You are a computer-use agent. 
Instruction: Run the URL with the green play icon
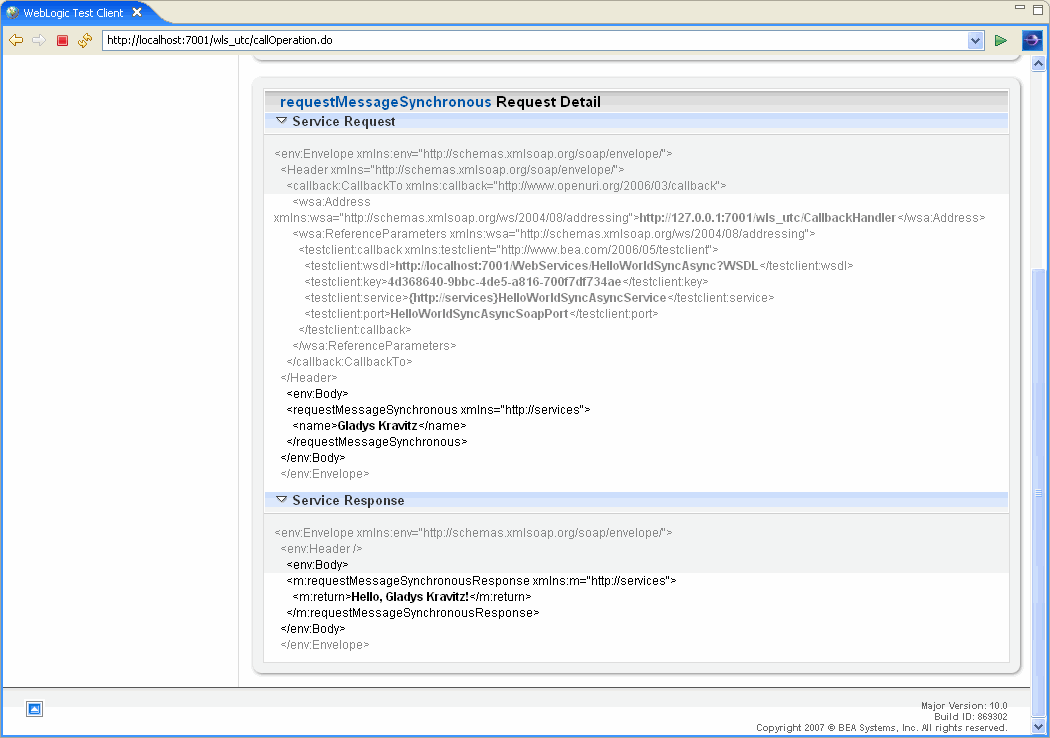[x=1000, y=40]
